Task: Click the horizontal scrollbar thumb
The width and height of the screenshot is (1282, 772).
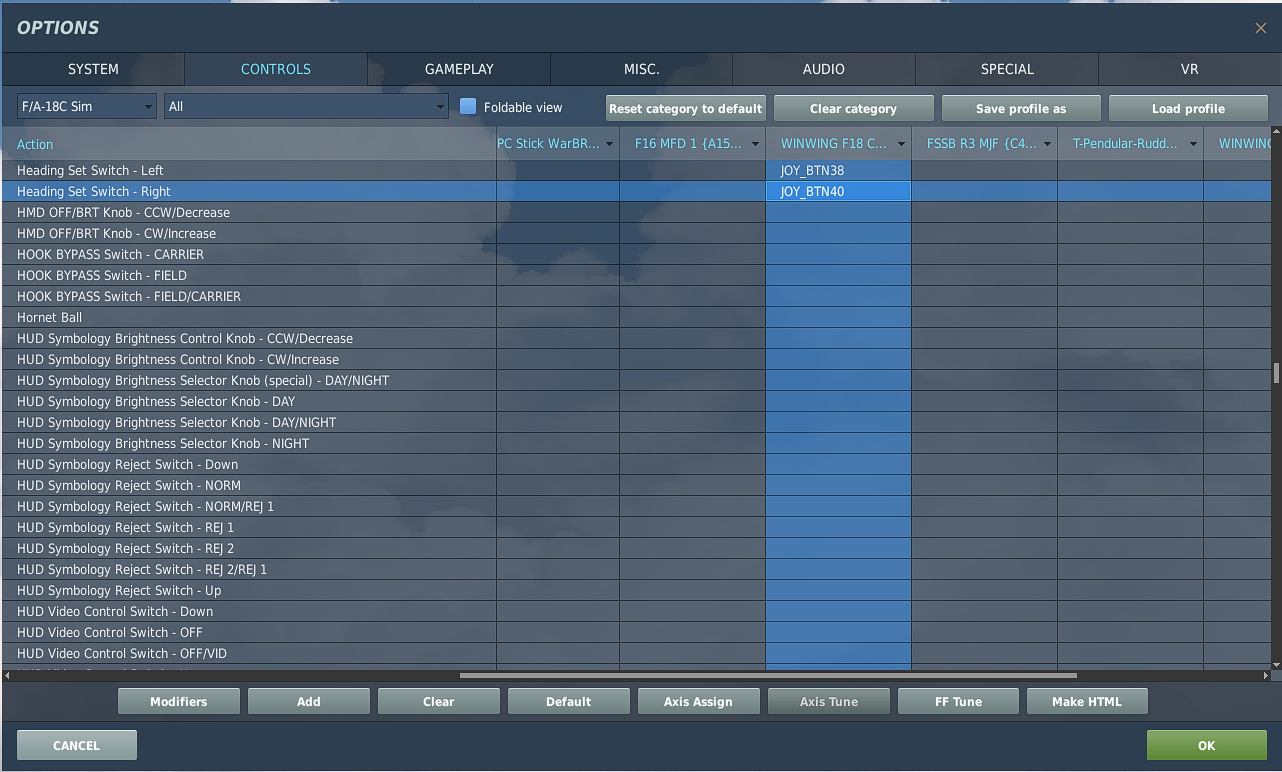Action: point(768,675)
